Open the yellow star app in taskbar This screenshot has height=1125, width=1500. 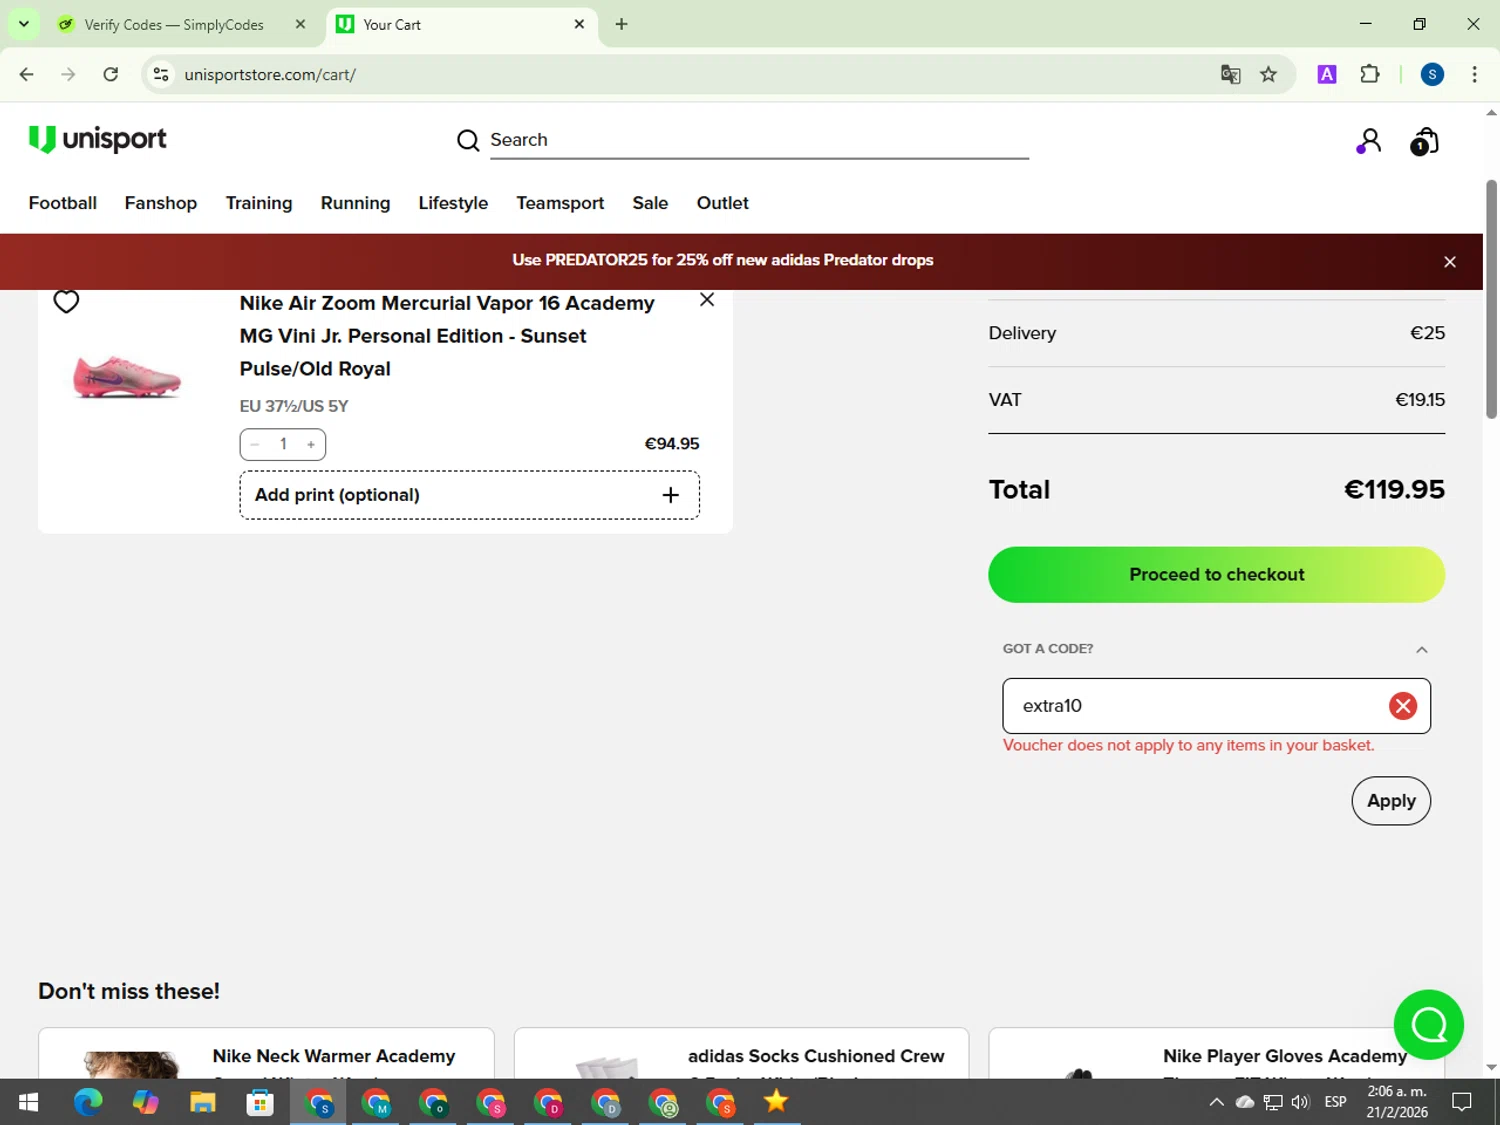tap(776, 1102)
